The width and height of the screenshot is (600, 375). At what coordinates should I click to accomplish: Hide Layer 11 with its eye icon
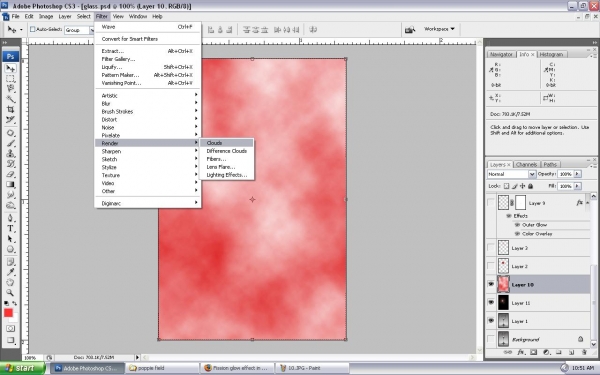[x=491, y=302]
